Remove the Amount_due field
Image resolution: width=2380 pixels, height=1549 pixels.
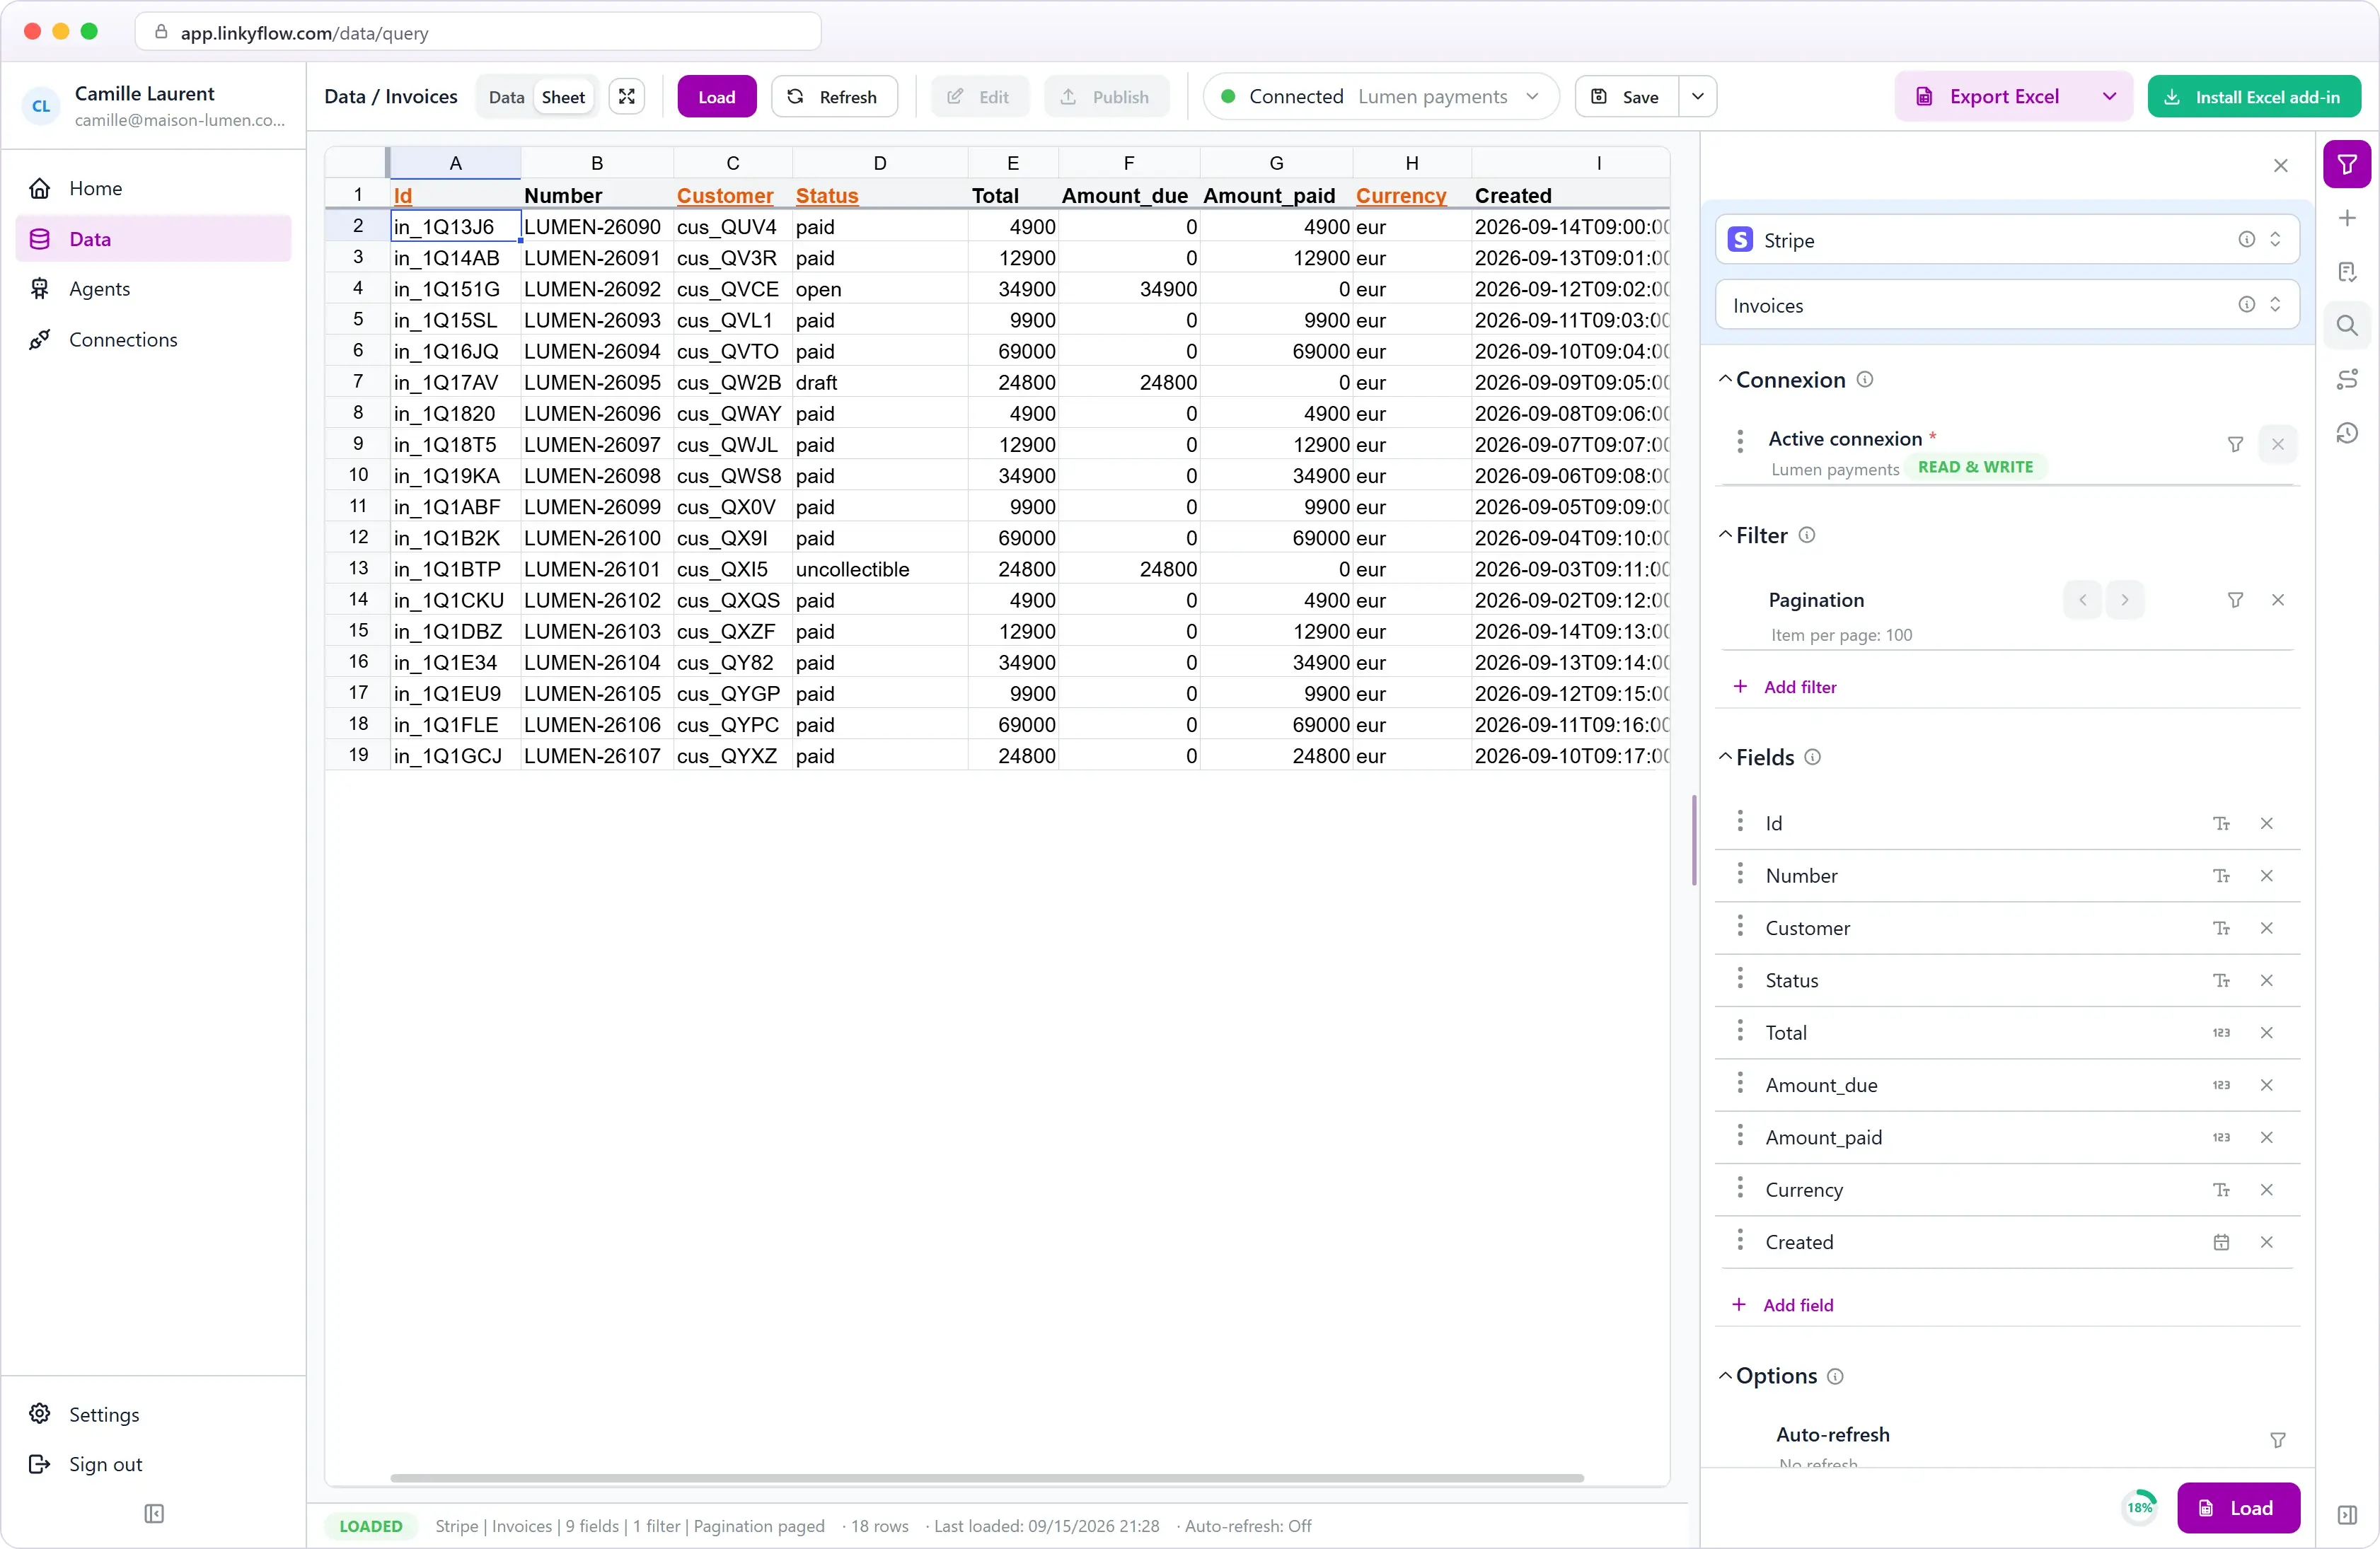coord(2266,1086)
